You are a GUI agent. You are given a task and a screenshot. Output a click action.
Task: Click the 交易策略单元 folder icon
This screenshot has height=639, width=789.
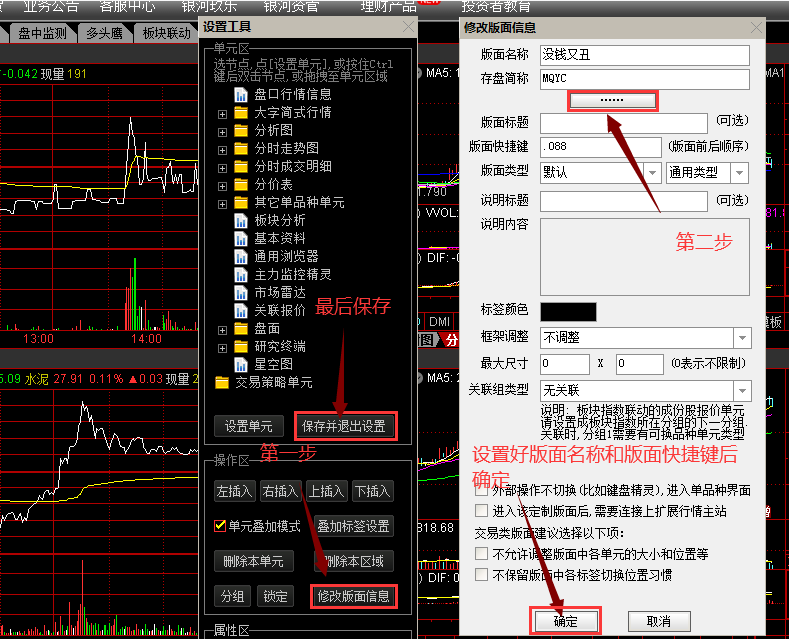(x=222, y=383)
